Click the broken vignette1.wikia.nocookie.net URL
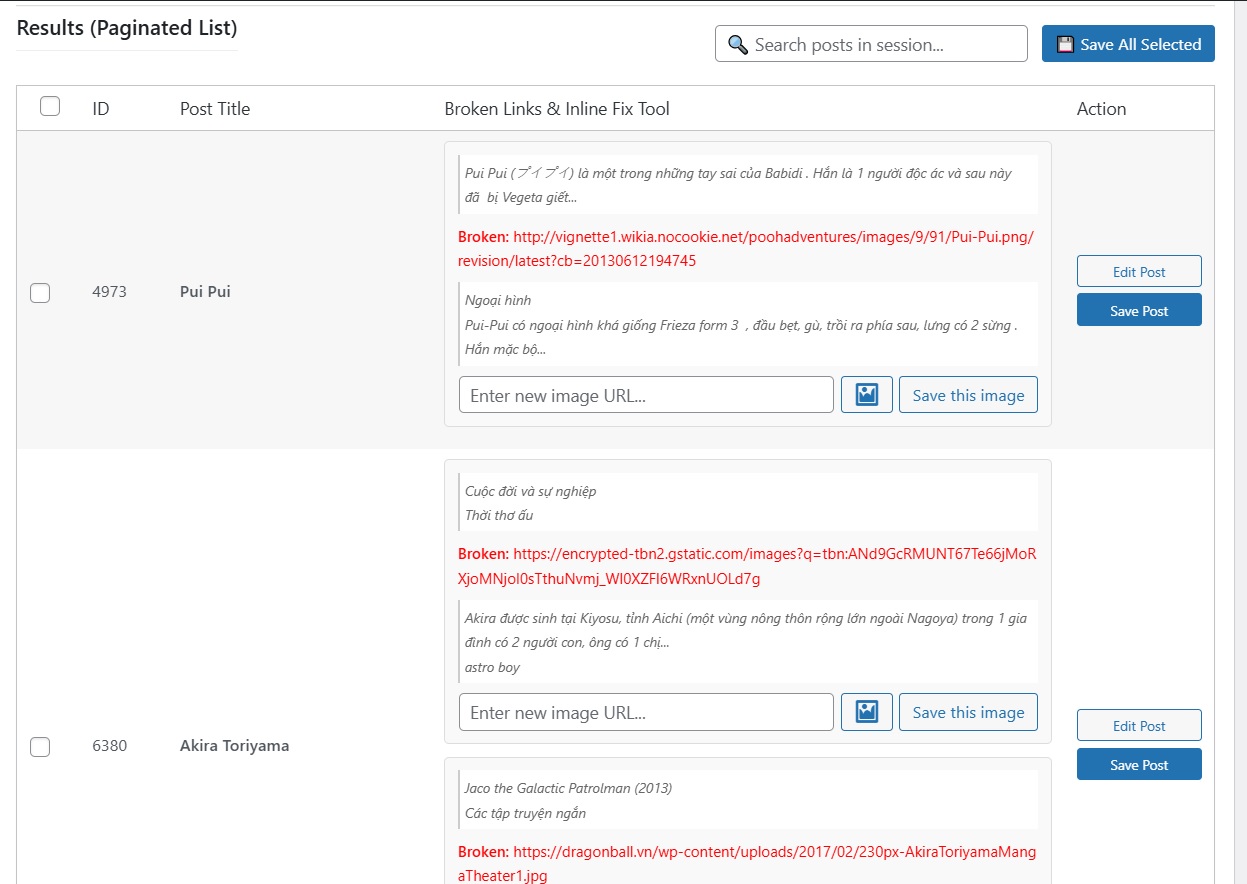Screen dimensions: 1247x884 tap(746, 249)
